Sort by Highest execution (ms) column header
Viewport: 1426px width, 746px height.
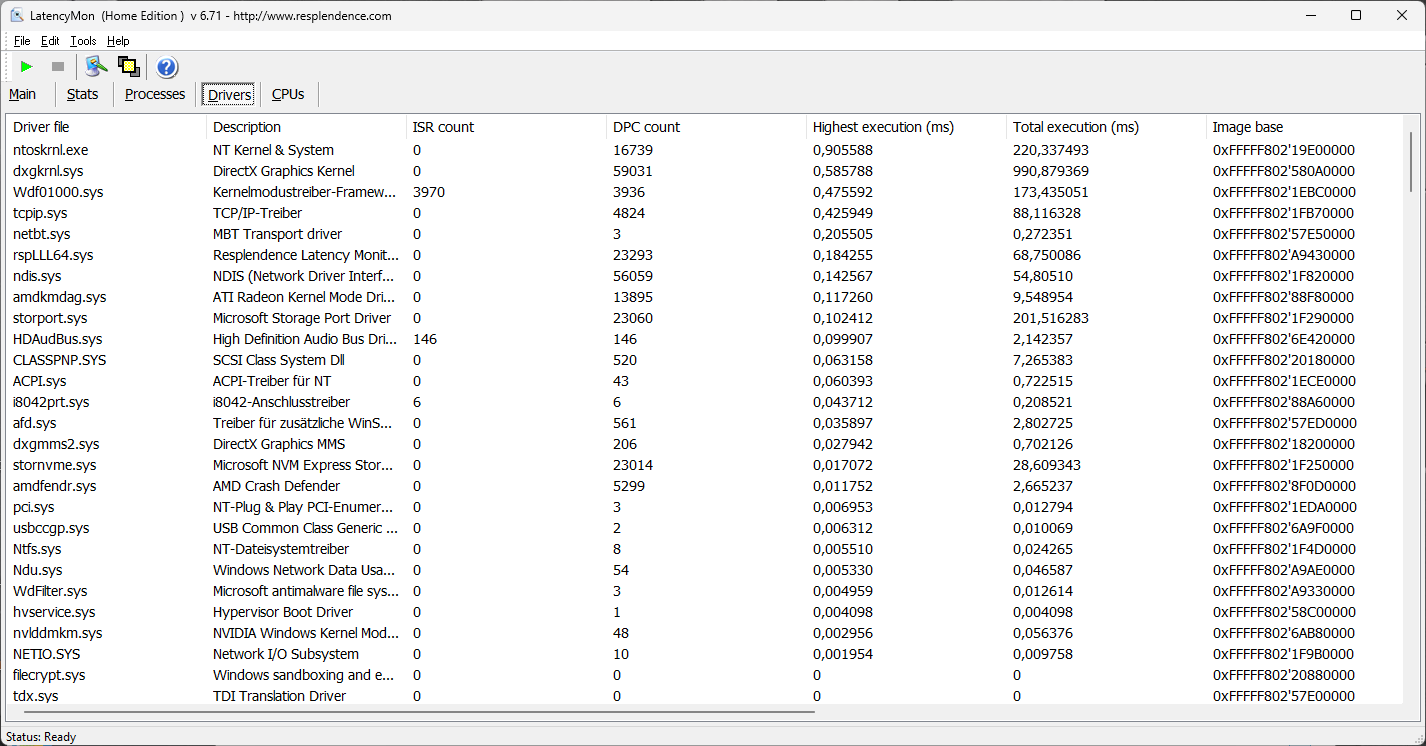click(x=883, y=127)
